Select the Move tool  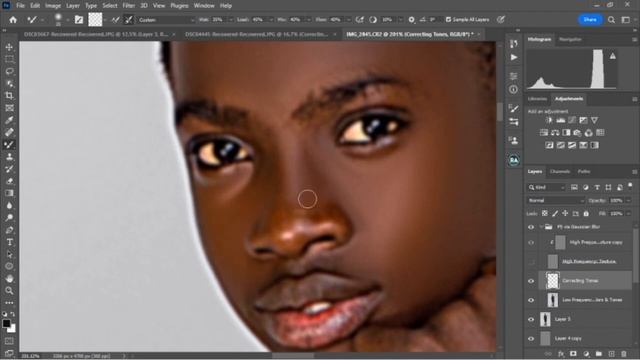(9, 47)
